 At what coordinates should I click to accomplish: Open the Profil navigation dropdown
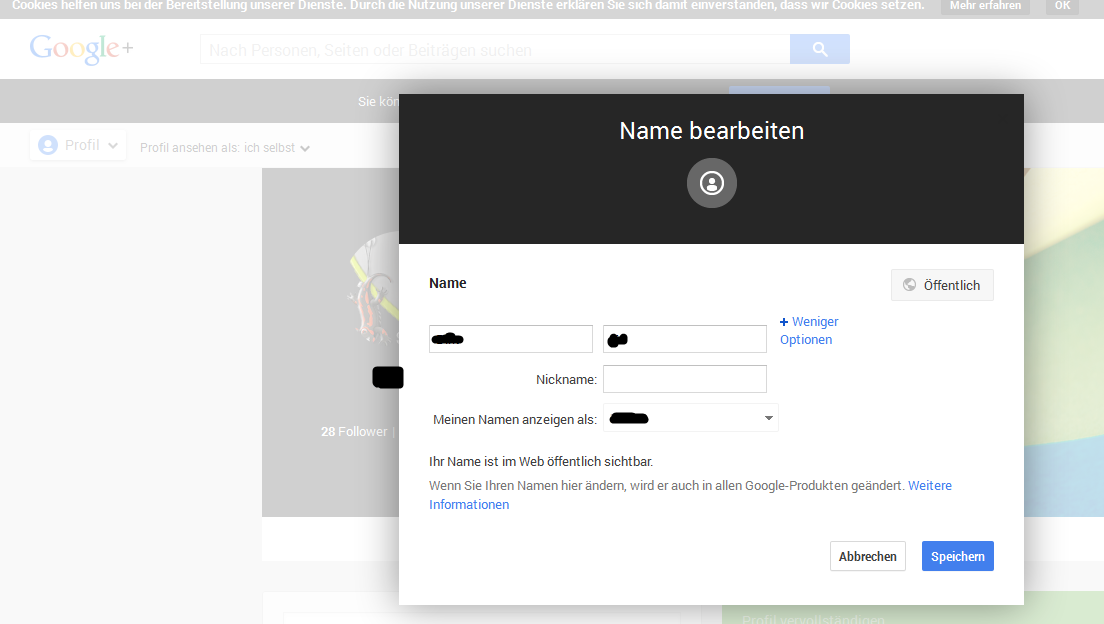(77, 146)
